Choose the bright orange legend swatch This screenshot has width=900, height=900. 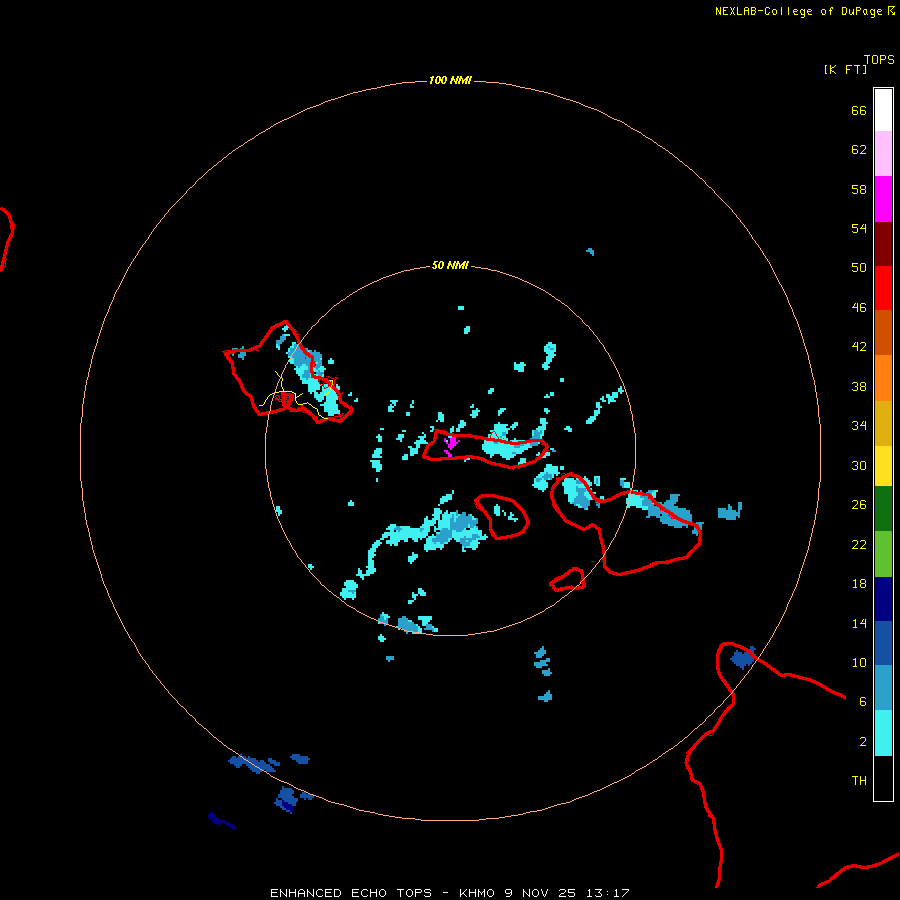883,378
